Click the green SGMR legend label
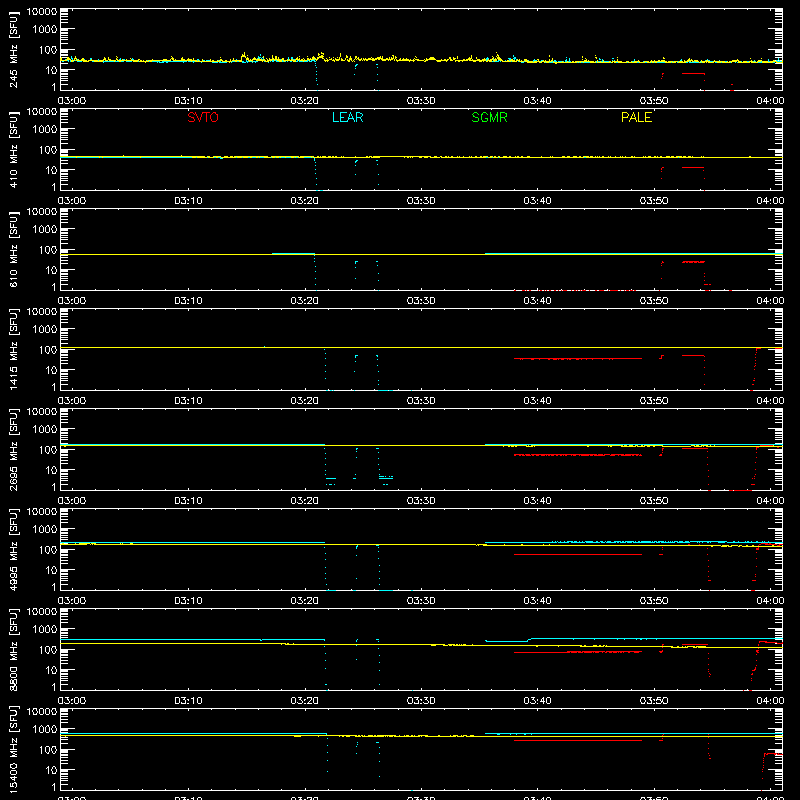 489,117
